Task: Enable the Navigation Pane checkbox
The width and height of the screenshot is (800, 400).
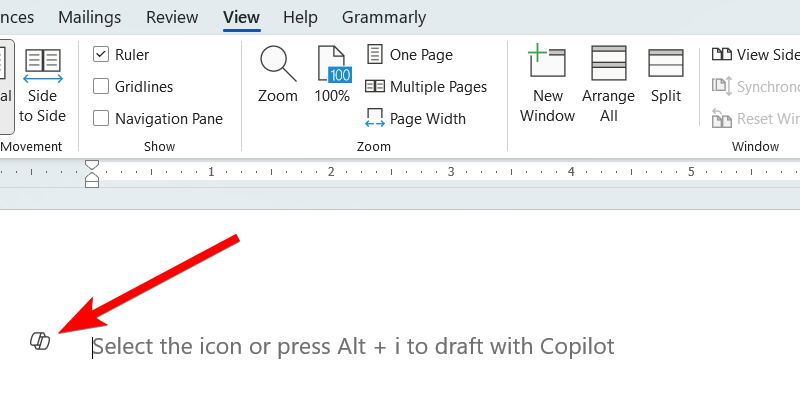Action: (101, 118)
